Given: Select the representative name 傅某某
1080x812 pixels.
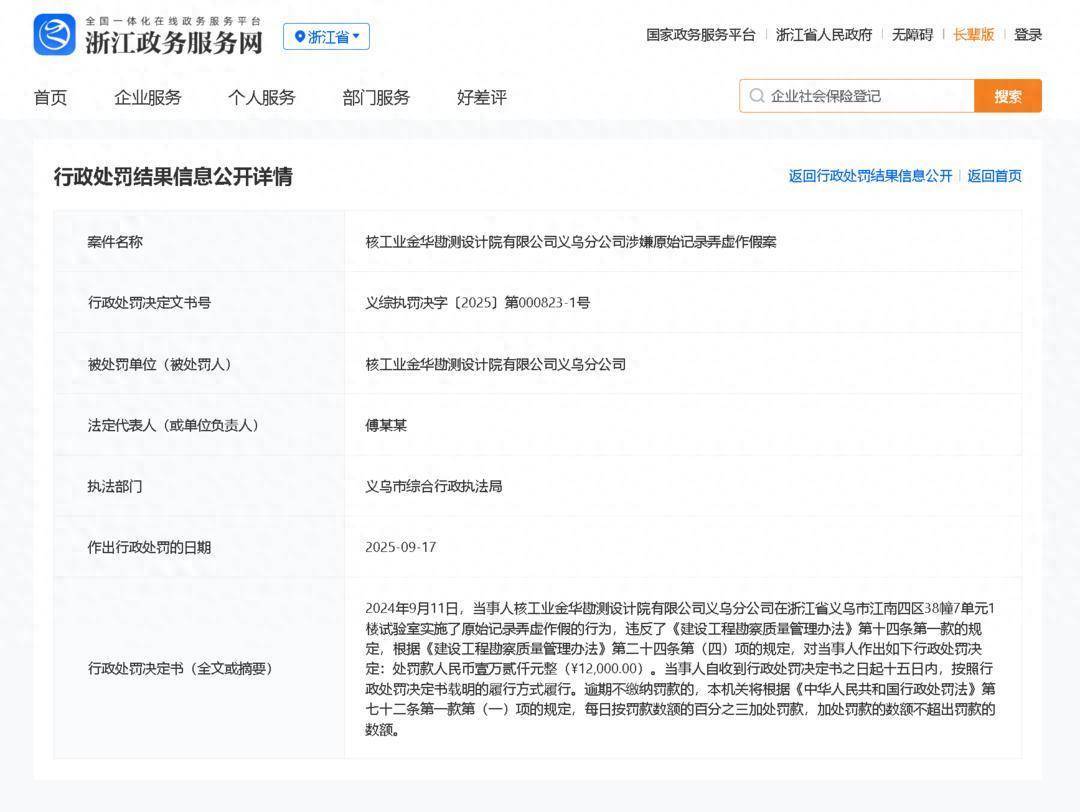Looking at the screenshot, I should pyautogui.click(x=386, y=425).
